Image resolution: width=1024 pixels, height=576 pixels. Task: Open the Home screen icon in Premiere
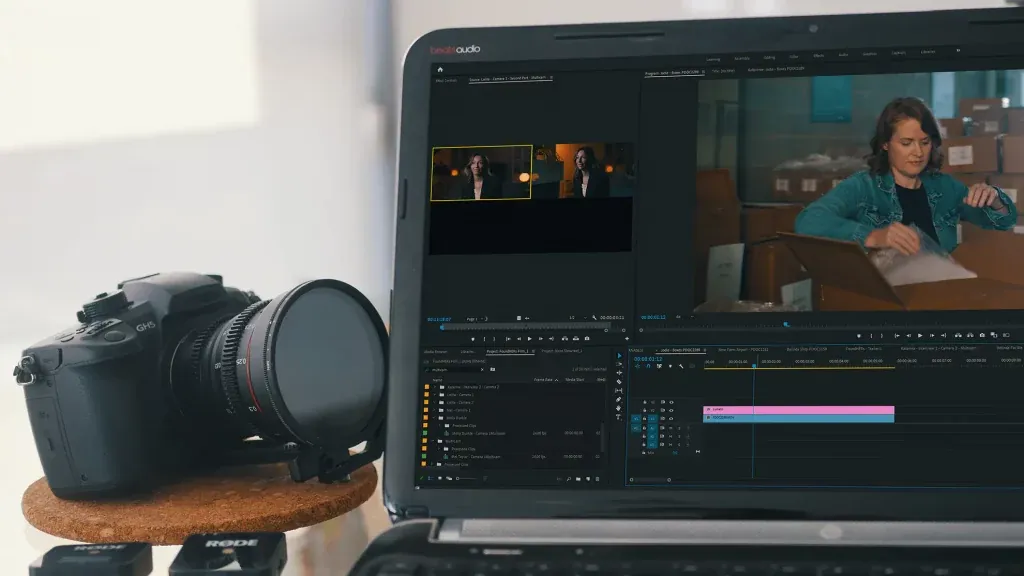tap(440, 69)
